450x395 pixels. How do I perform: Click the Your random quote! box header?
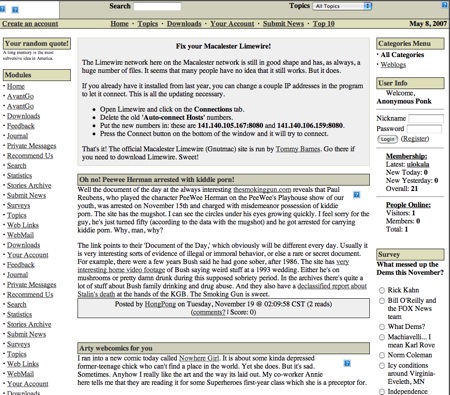[x=37, y=44]
